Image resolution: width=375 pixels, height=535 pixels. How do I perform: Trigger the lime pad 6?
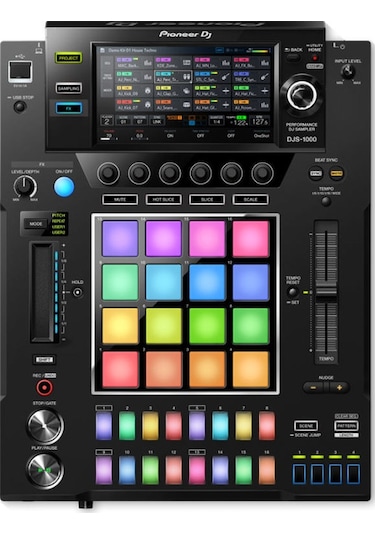click(x=163, y=326)
